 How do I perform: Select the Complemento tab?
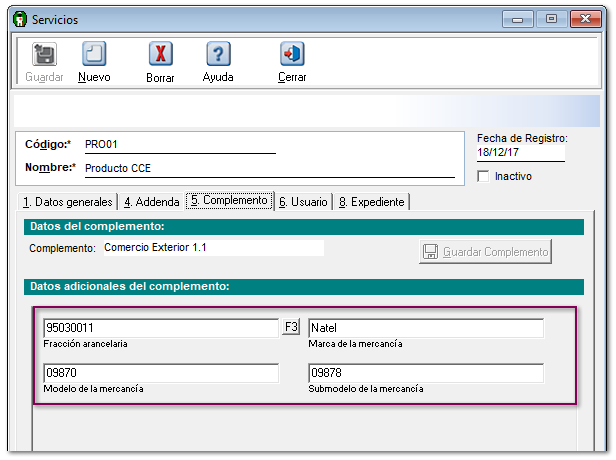(229, 201)
